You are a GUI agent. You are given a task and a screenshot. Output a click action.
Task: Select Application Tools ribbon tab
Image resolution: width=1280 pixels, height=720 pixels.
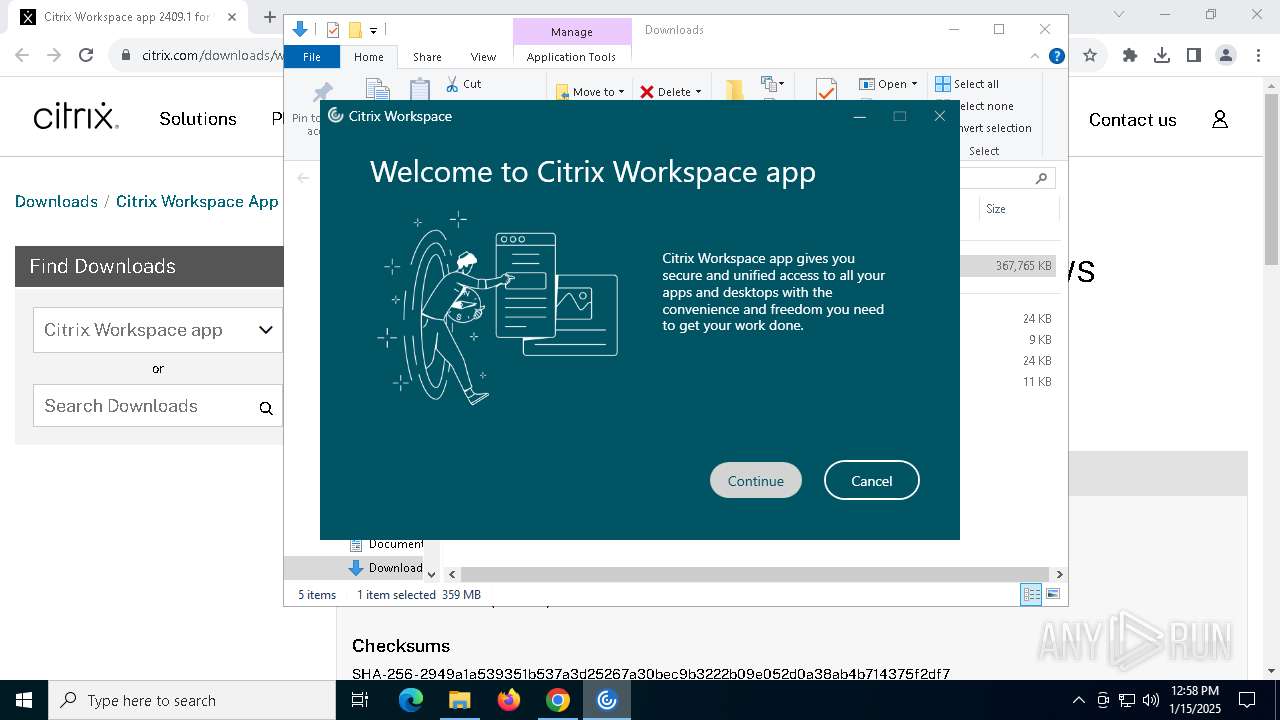coord(571,57)
